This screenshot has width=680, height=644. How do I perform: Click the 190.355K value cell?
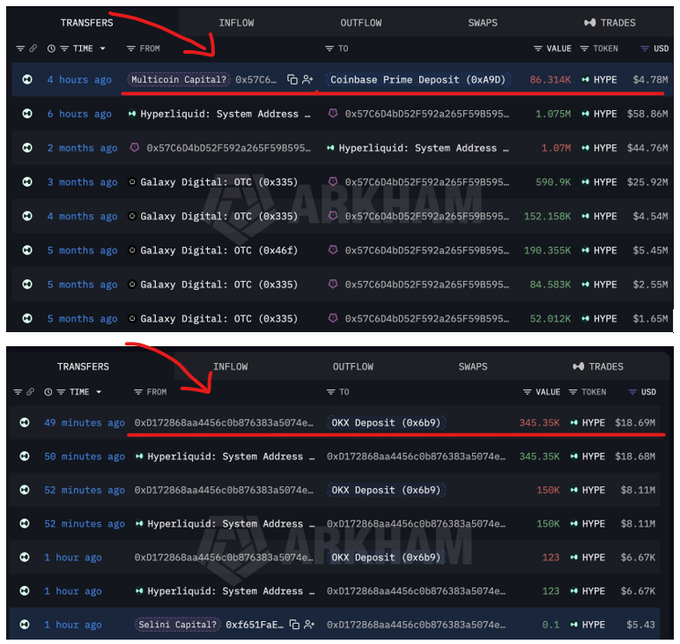tap(547, 250)
